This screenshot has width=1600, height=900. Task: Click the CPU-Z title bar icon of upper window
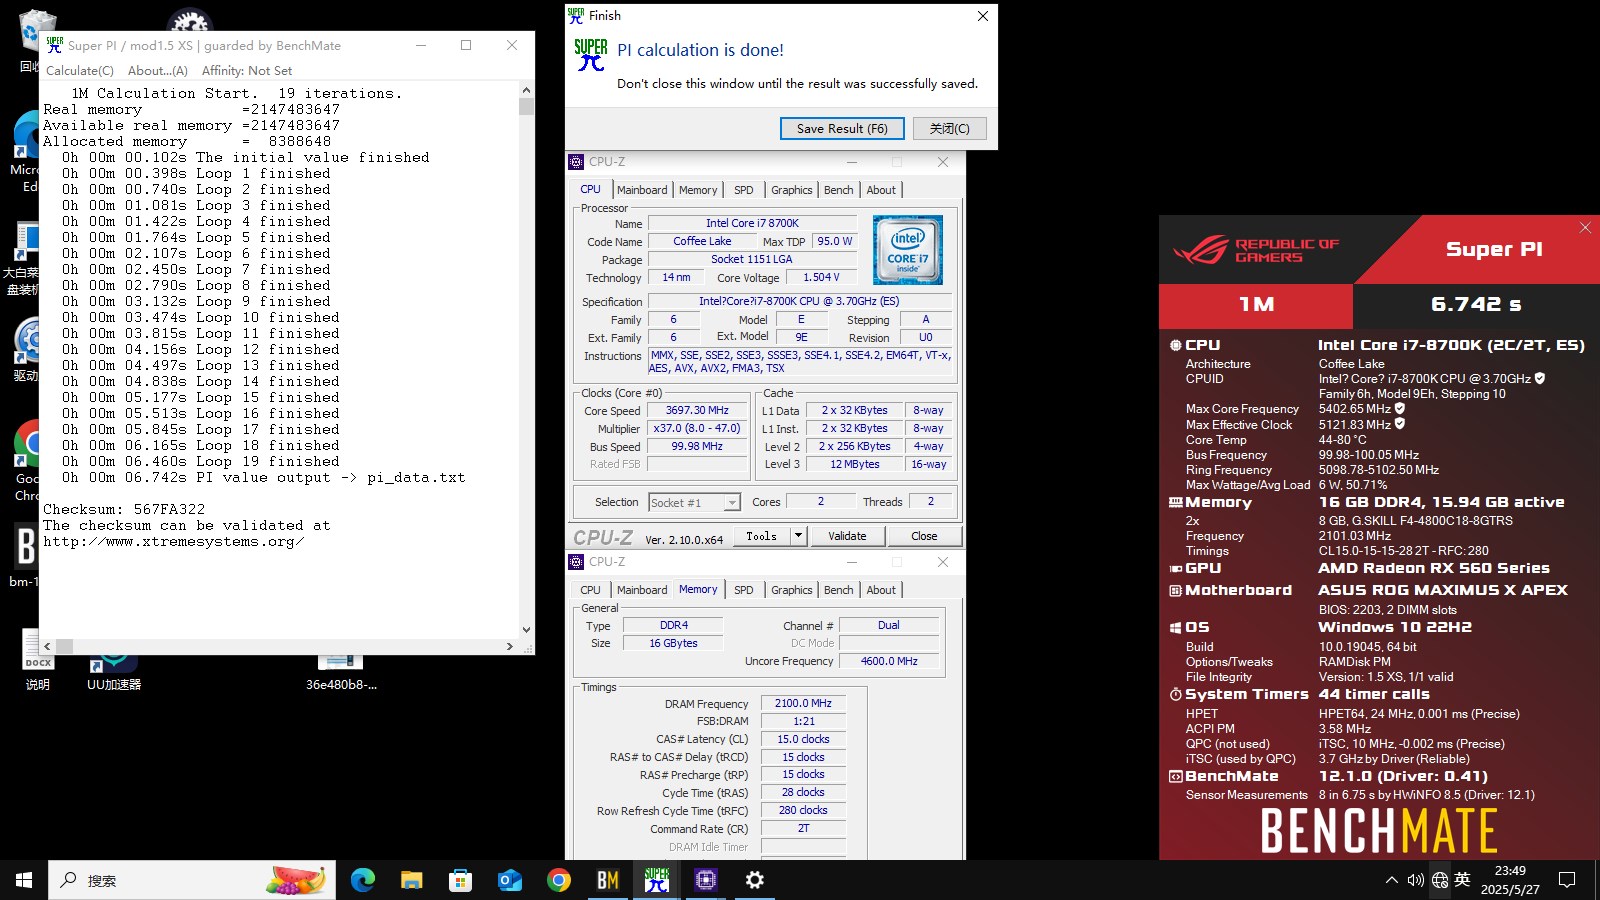576,162
